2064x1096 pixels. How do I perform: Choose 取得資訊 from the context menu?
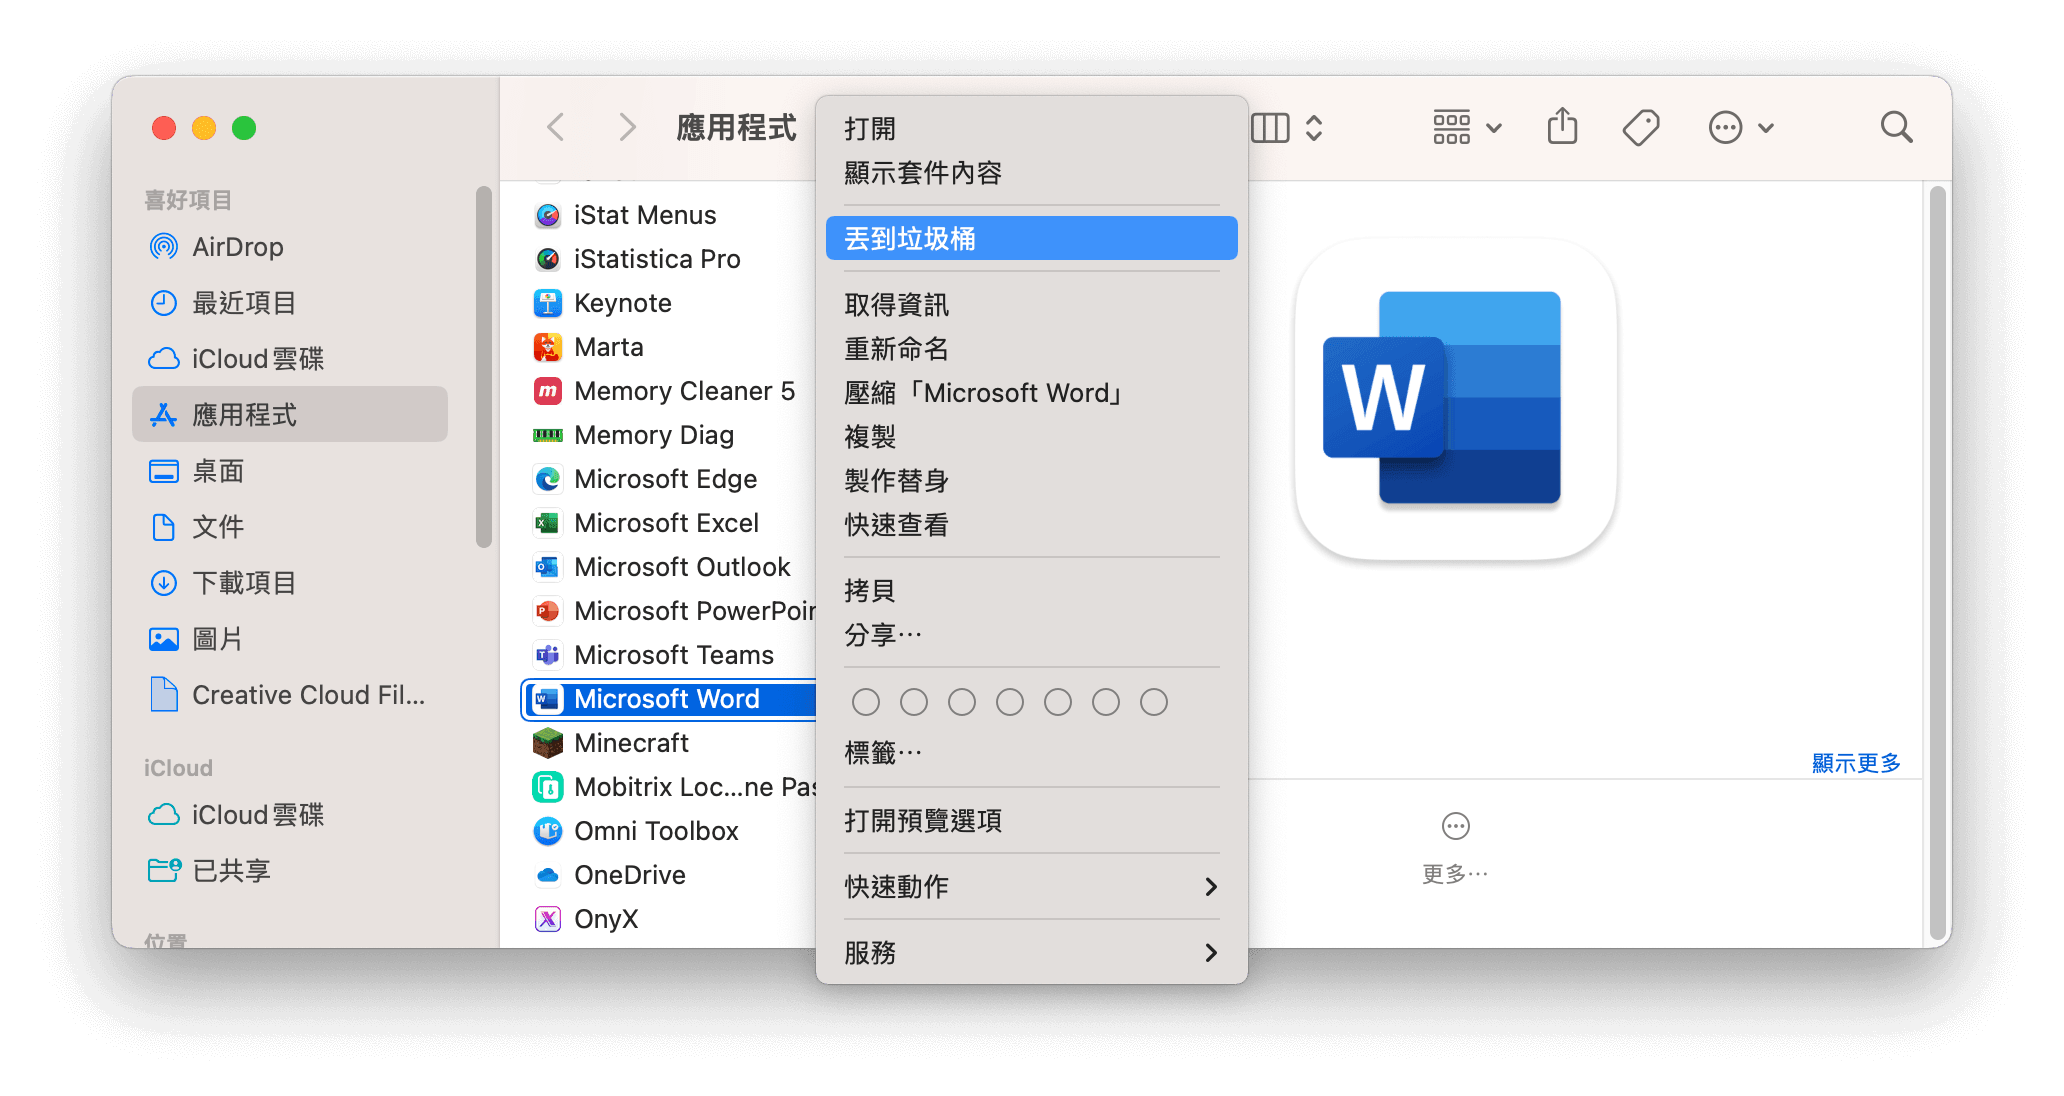[1032, 305]
